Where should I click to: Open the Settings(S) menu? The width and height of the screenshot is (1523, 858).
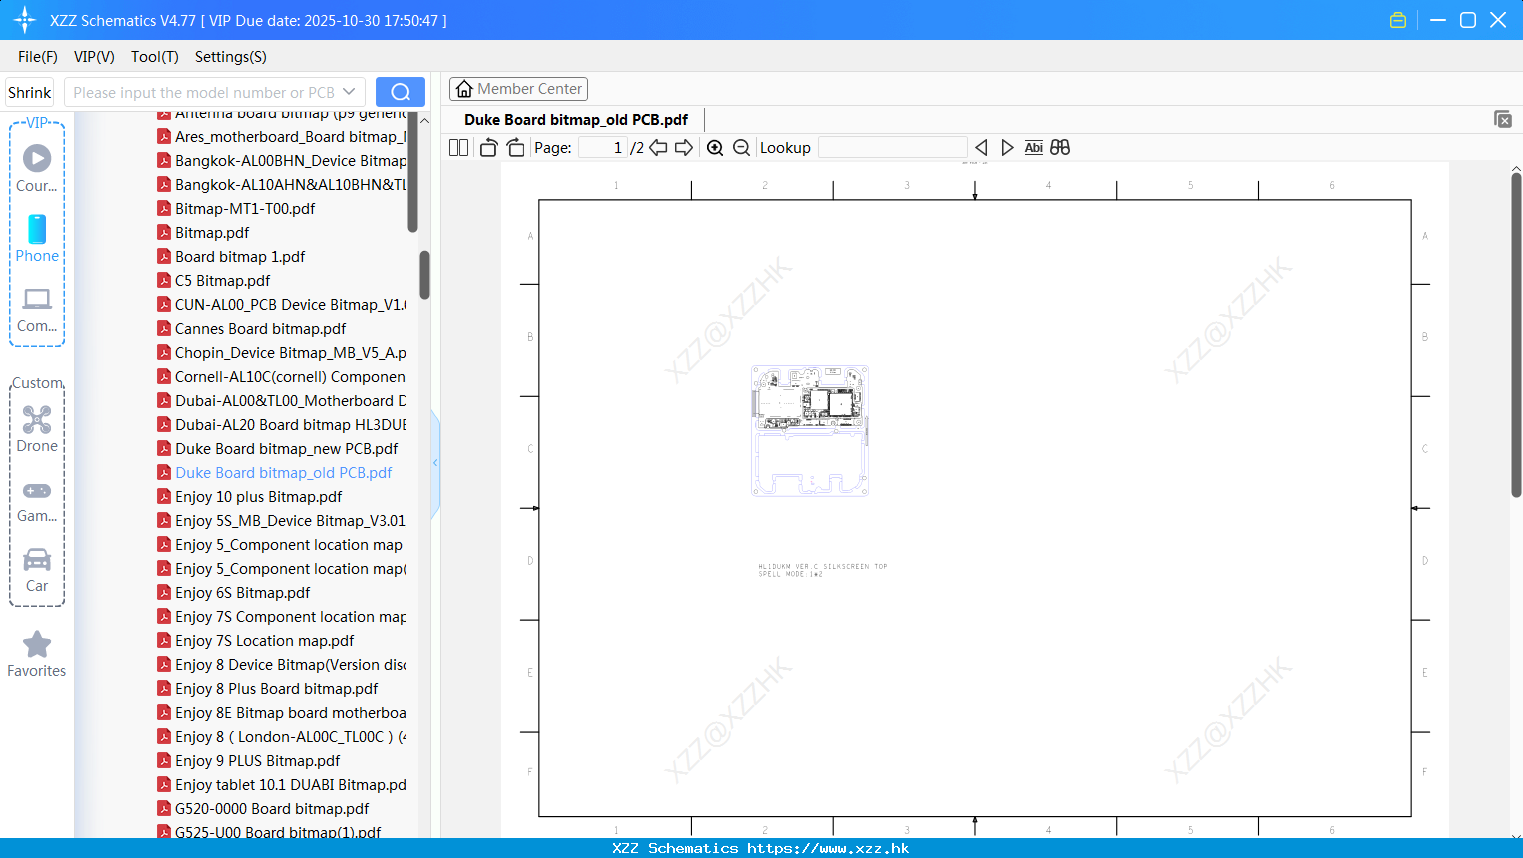pyautogui.click(x=231, y=57)
